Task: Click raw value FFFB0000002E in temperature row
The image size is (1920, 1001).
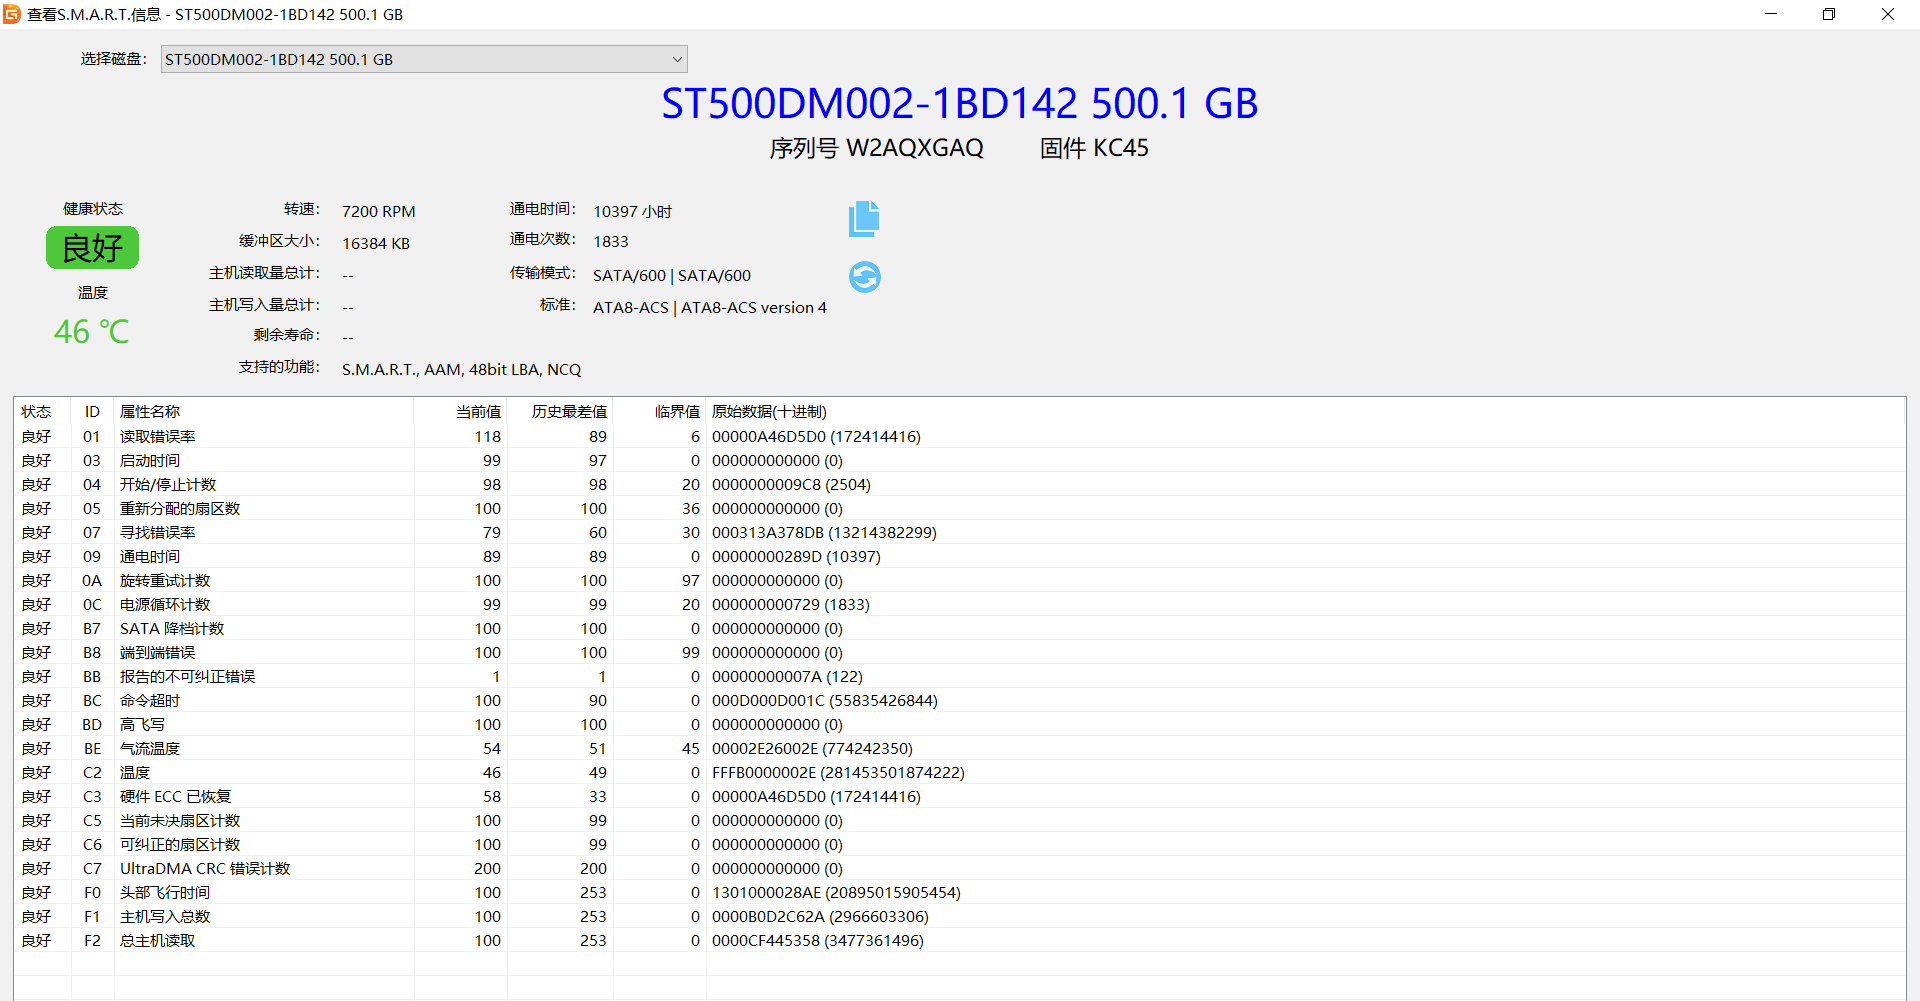Action: (x=838, y=773)
